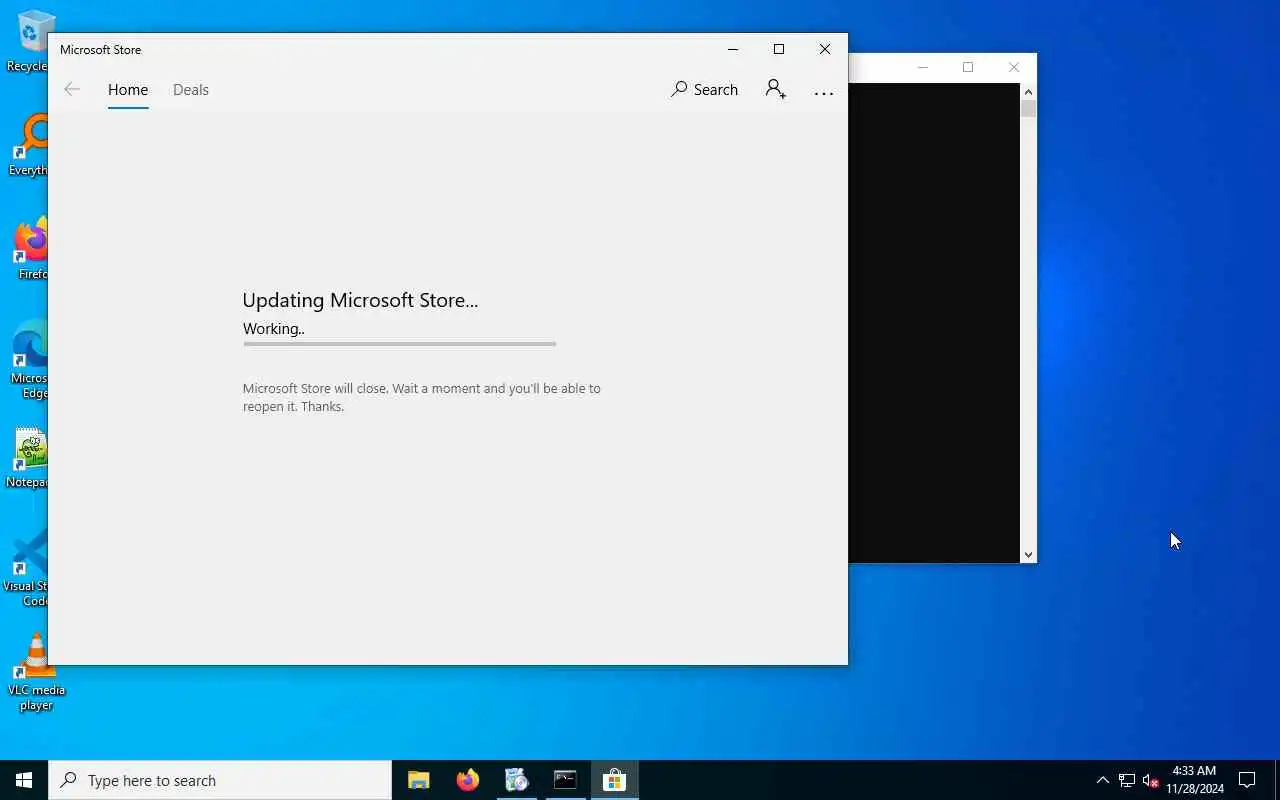Switch to the terminal taskbar icon
This screenshot has height=800, width=1280.
pyautogui.click(x=565, y=780)
